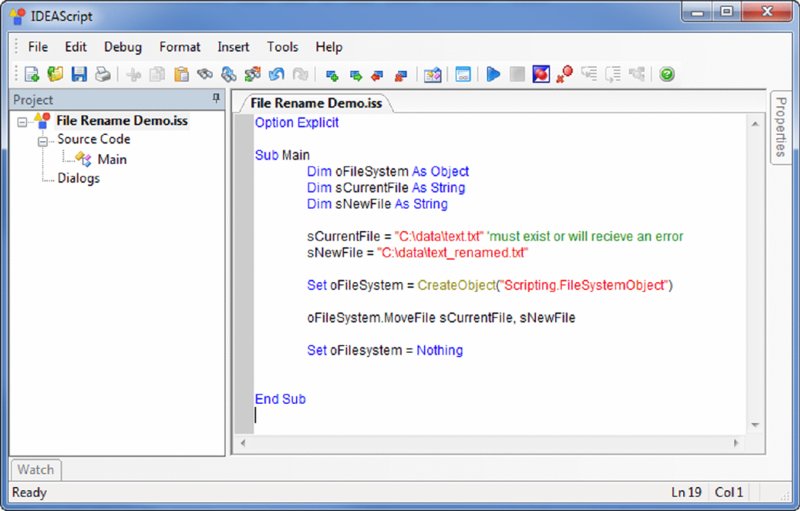Save the script with the floppy disk icon
This screenshot has height=511, width=800.
79,74
